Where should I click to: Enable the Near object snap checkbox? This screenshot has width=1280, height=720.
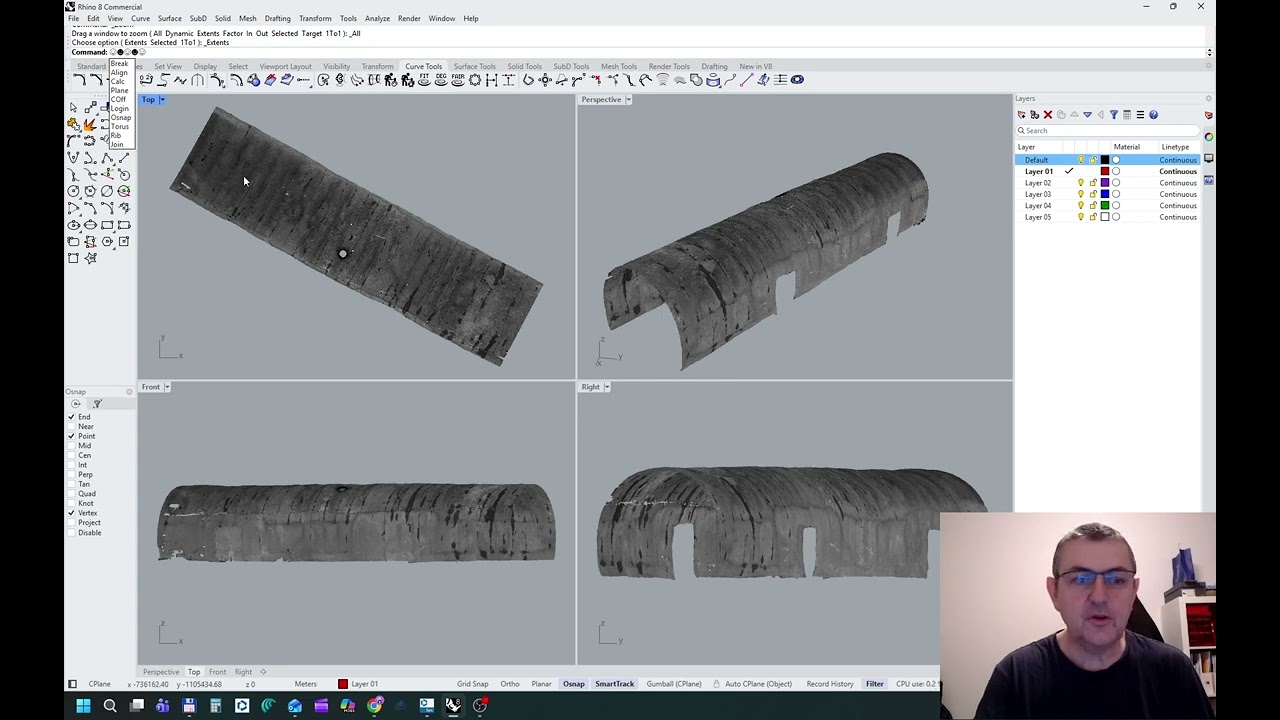[71, 427]
